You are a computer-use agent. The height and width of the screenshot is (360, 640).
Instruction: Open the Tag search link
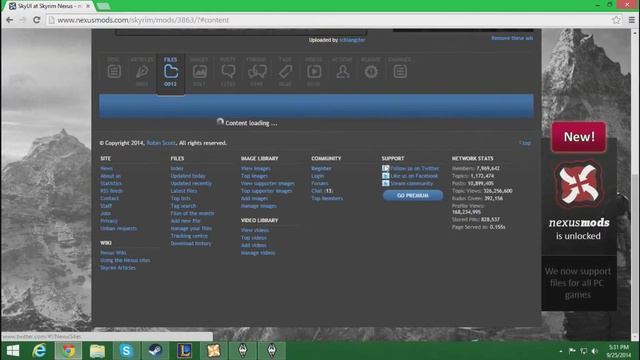coord(183,206)
